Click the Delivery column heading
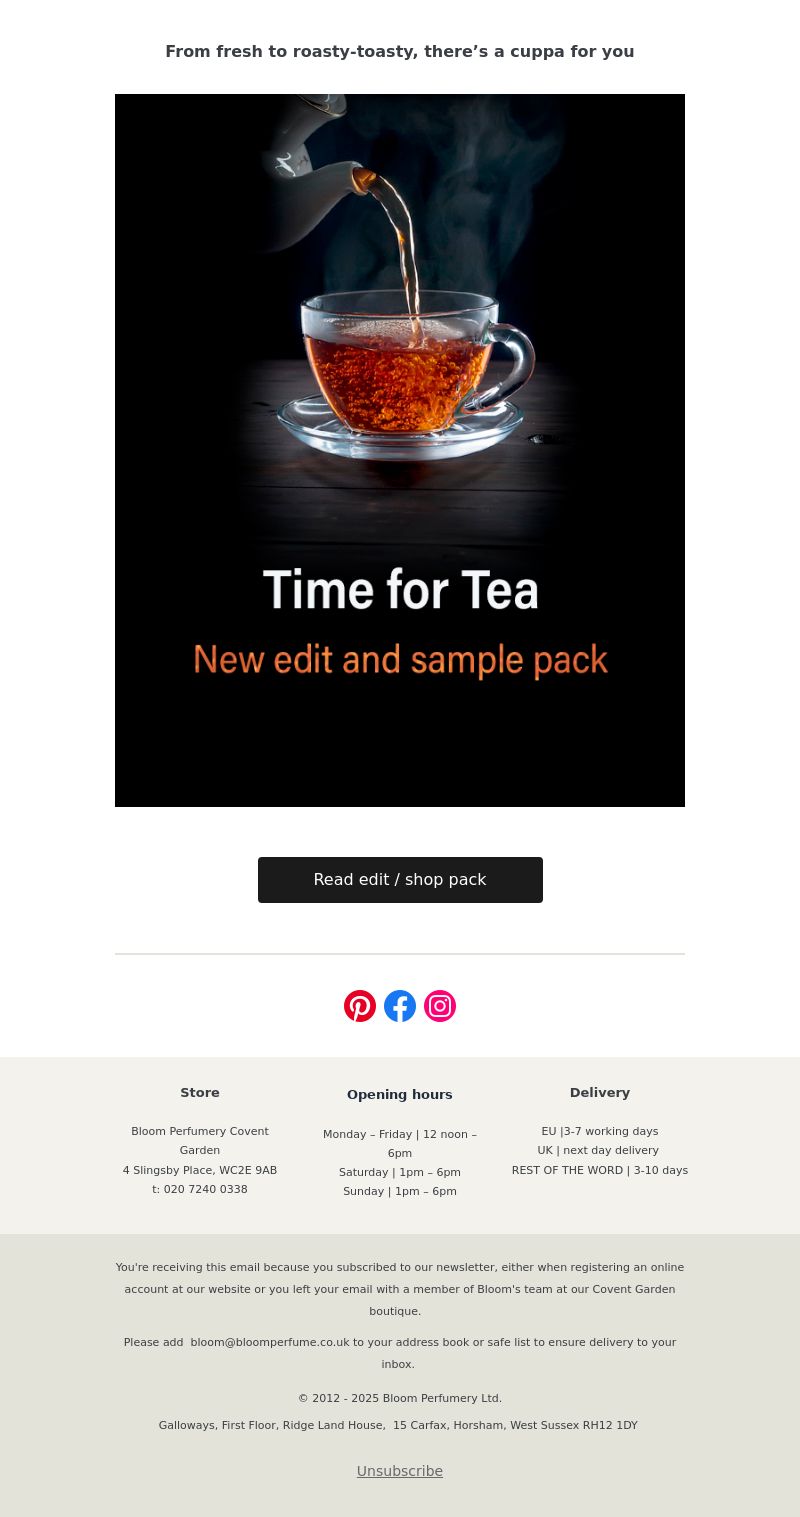The image size is (800, 1517). (x=600, y=1093)
